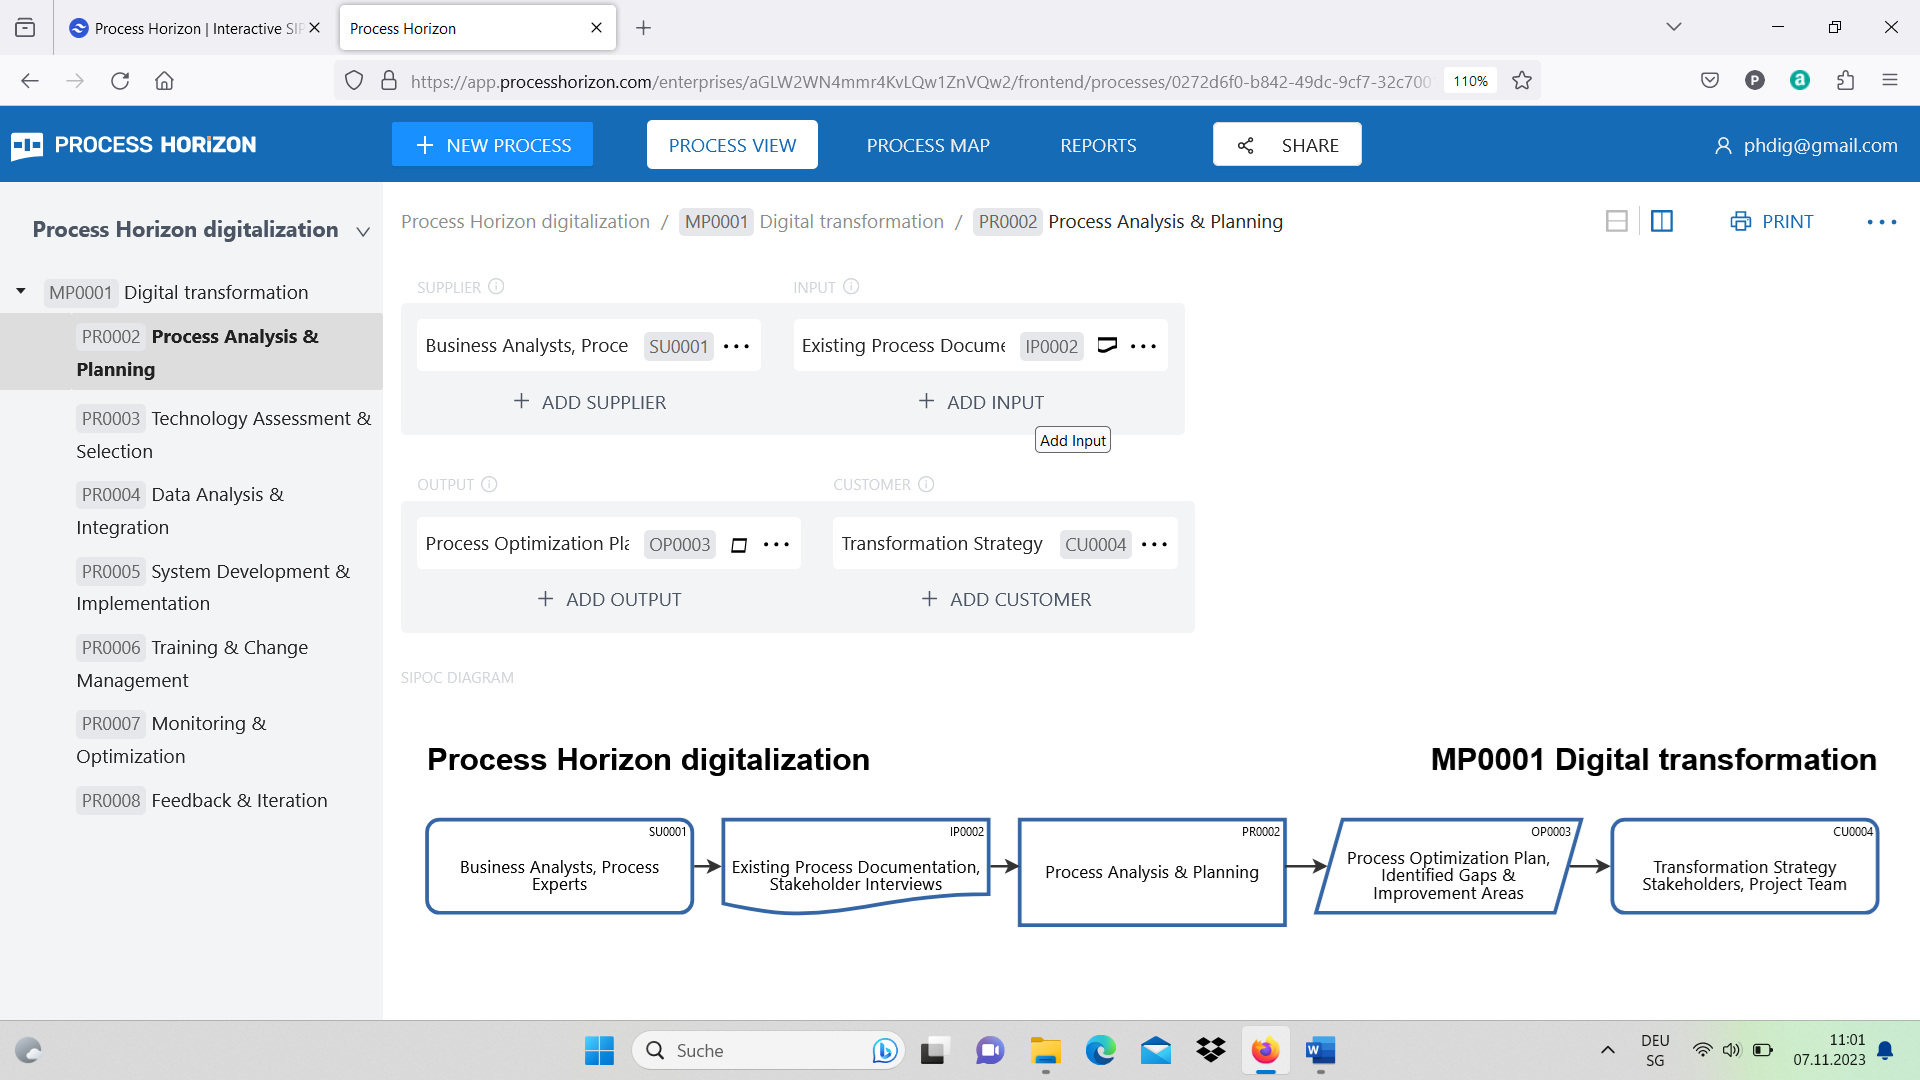This screenshot has height=1080, width=1920.
Task: Click Add Input
Action: tap(981, 402)
